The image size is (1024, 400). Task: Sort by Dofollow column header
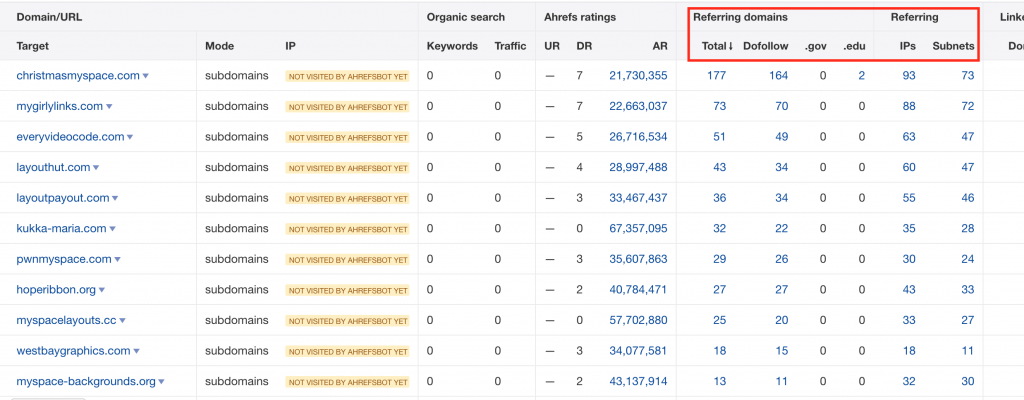(x=765, y=46)
